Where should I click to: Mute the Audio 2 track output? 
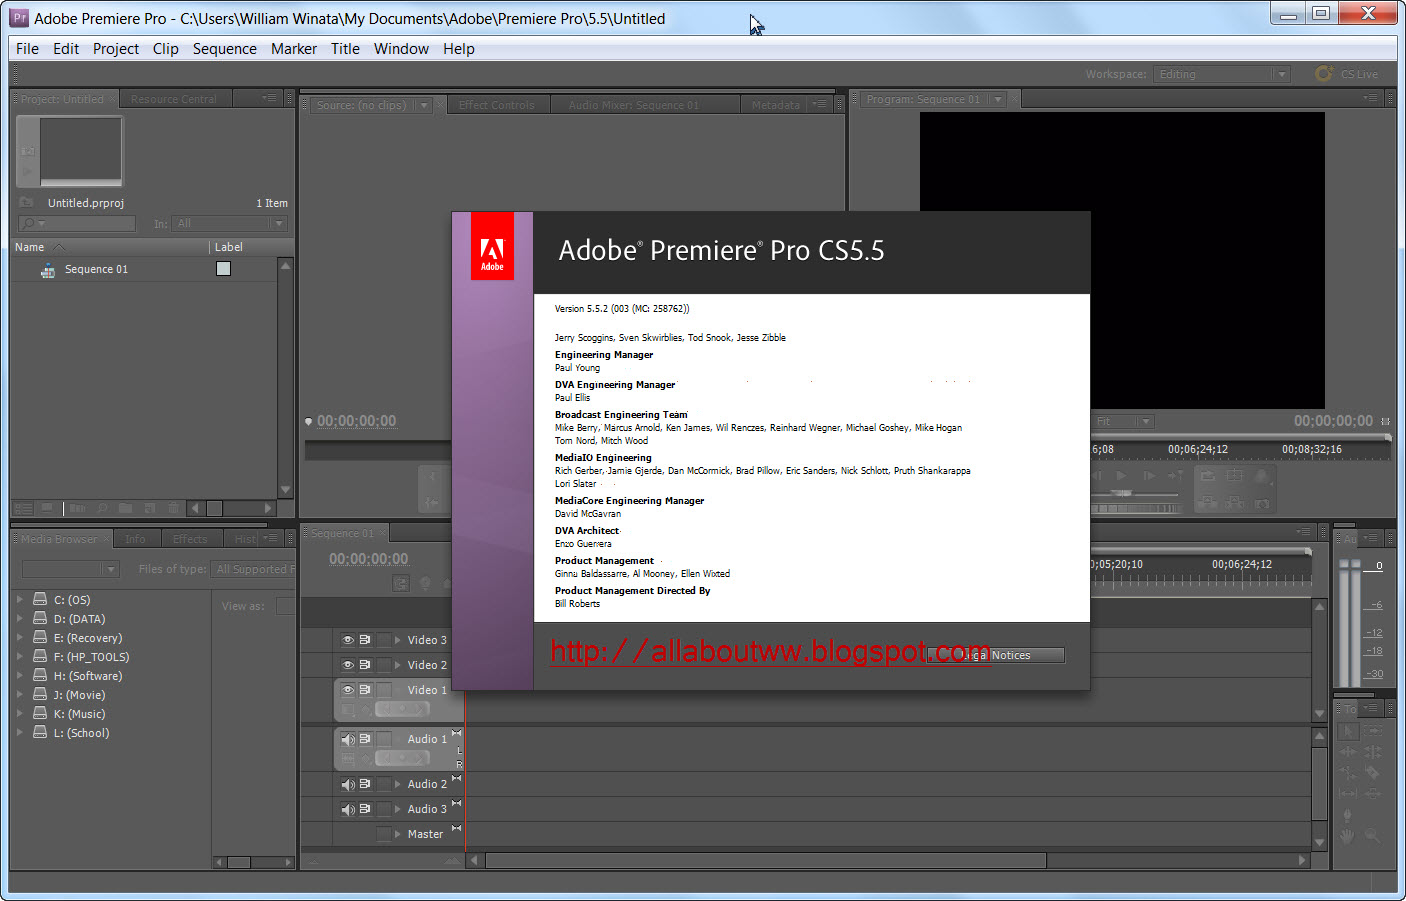point(348,784)
